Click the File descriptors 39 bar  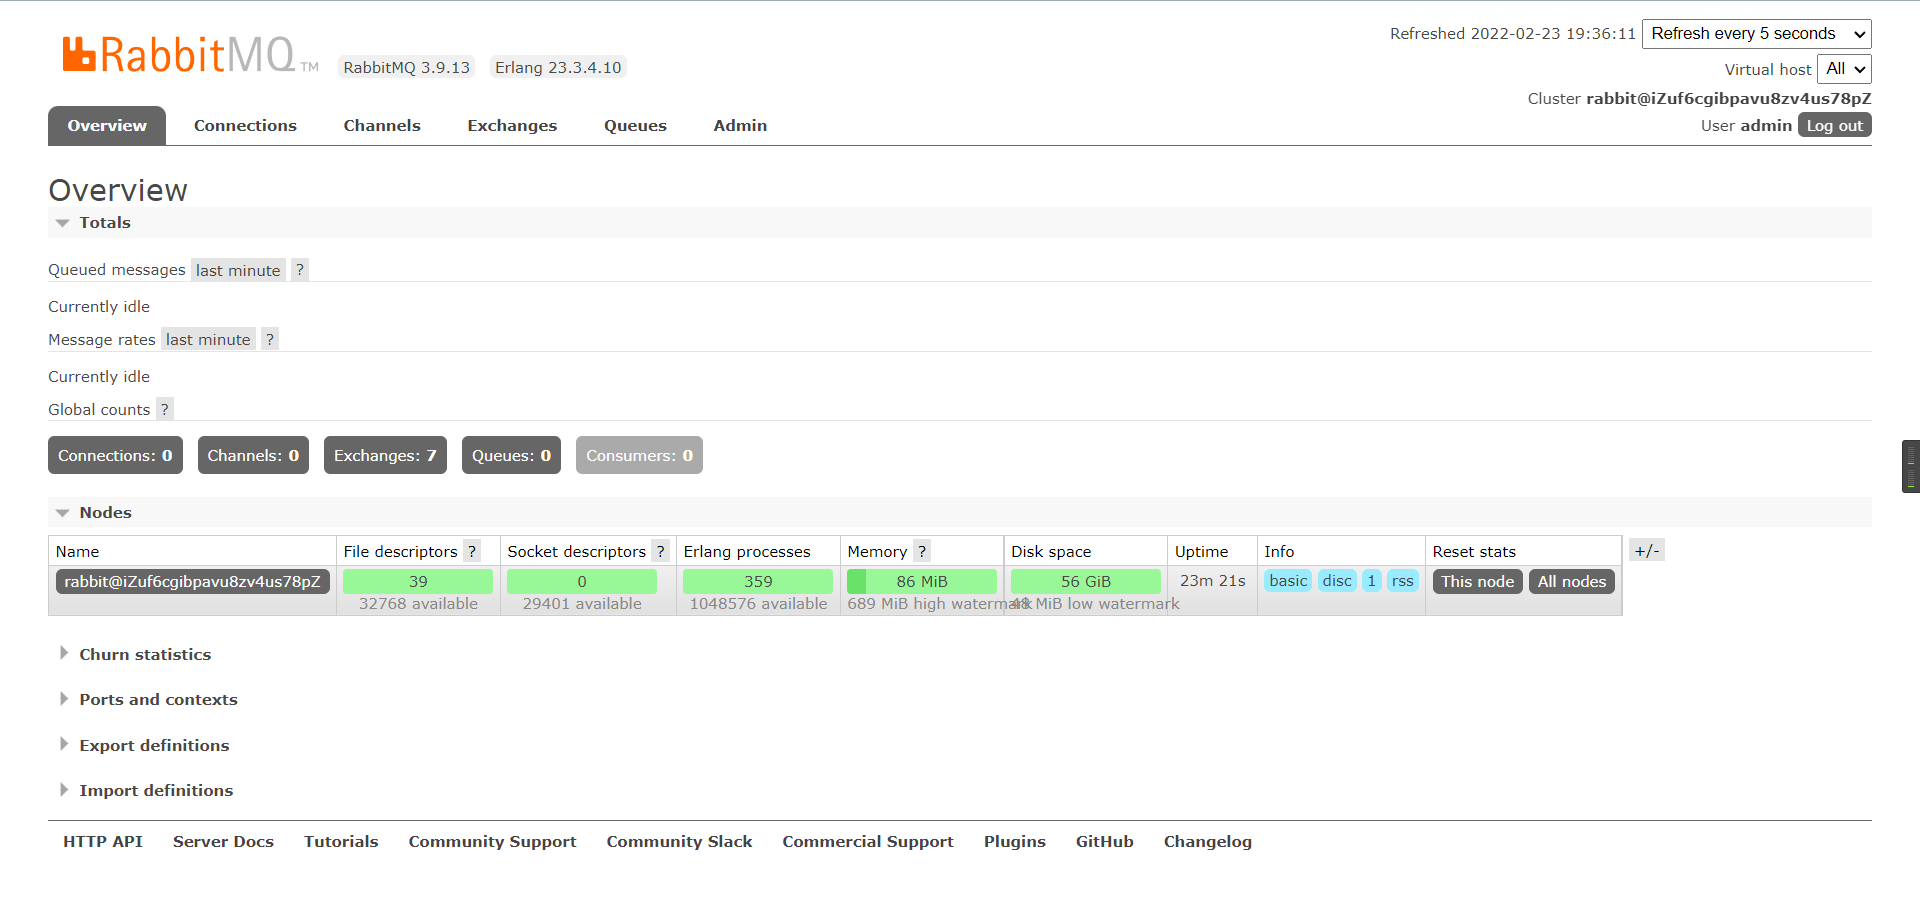(x=418, y=582)
